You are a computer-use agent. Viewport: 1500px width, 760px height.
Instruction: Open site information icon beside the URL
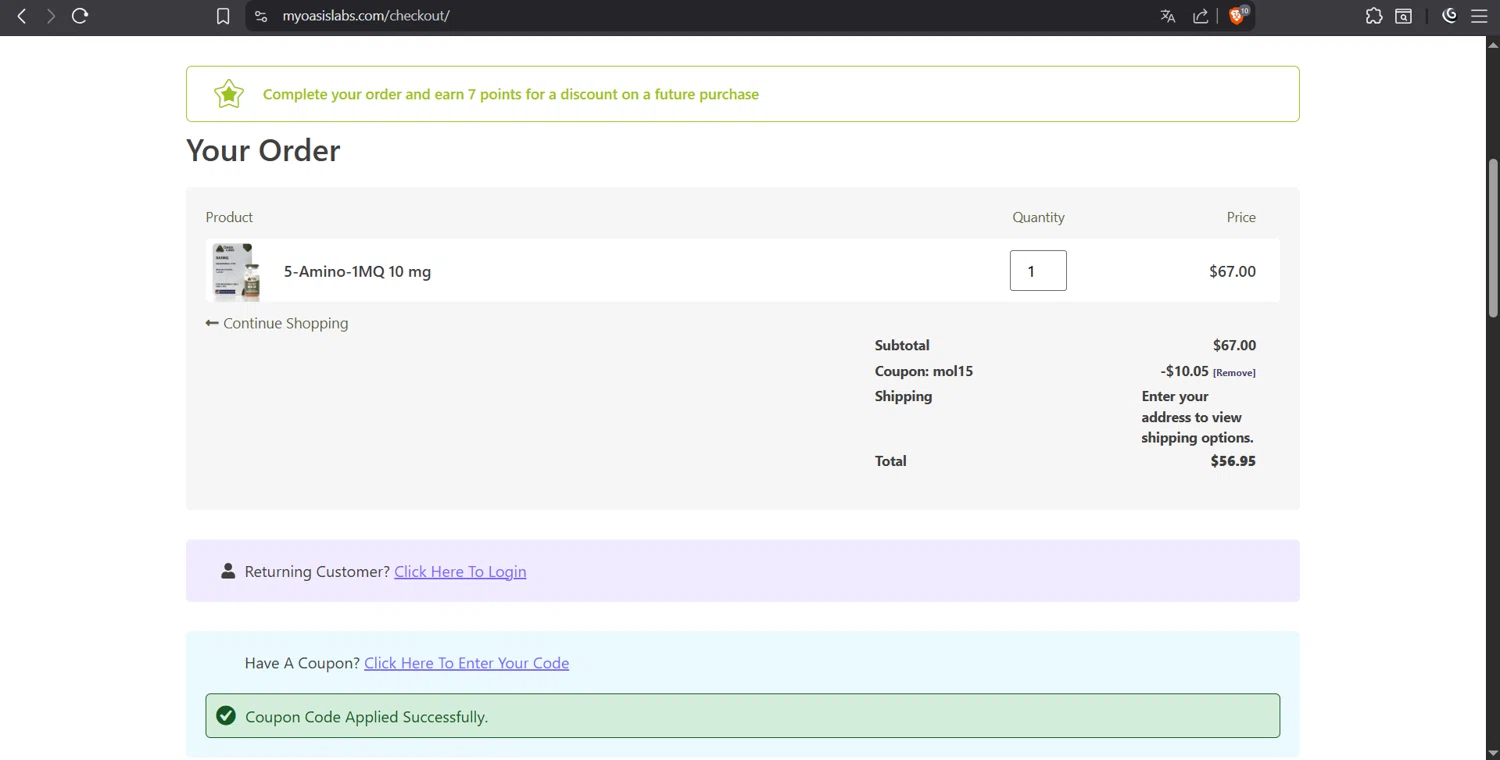pos(261,16)
